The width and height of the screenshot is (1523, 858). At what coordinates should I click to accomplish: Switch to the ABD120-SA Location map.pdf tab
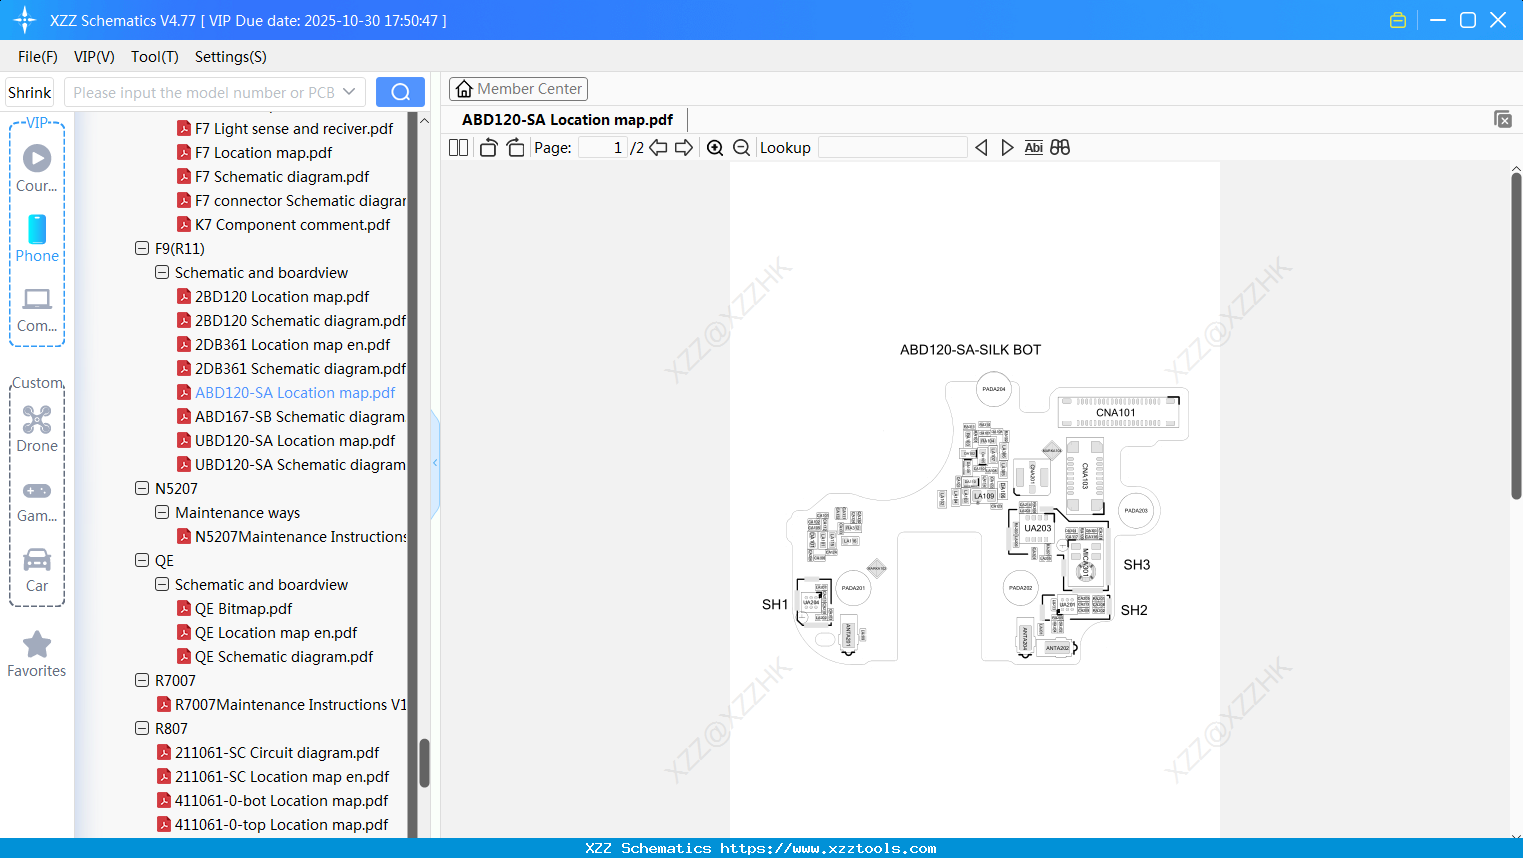[x=567, y=119]
